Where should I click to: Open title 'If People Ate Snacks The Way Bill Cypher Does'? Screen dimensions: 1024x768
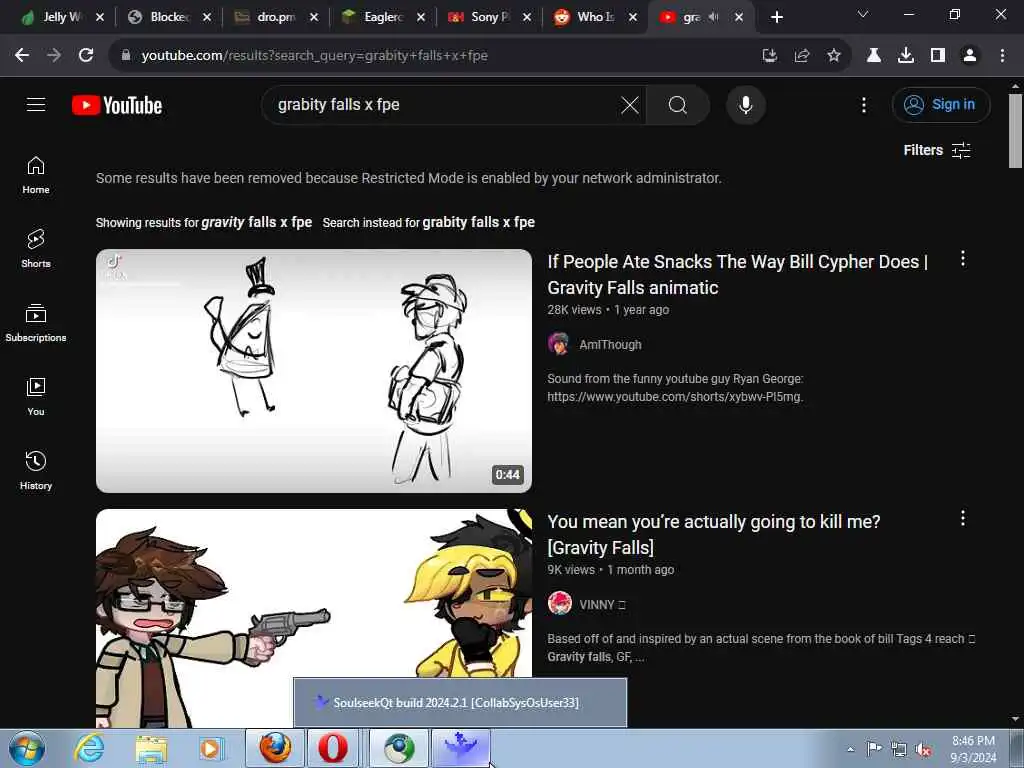(737, 274)
